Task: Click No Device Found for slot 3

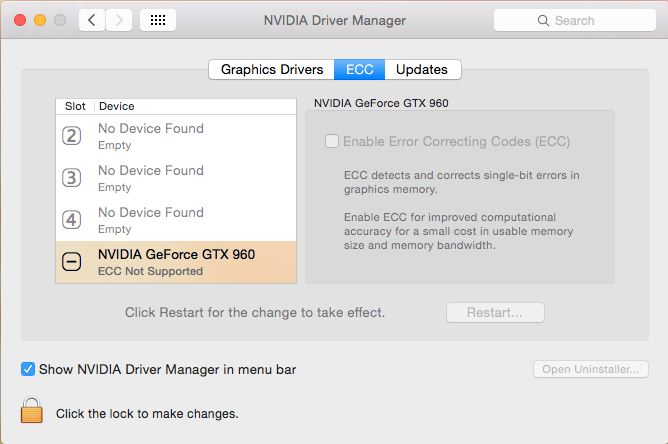Action: click(x=151, y=170)
